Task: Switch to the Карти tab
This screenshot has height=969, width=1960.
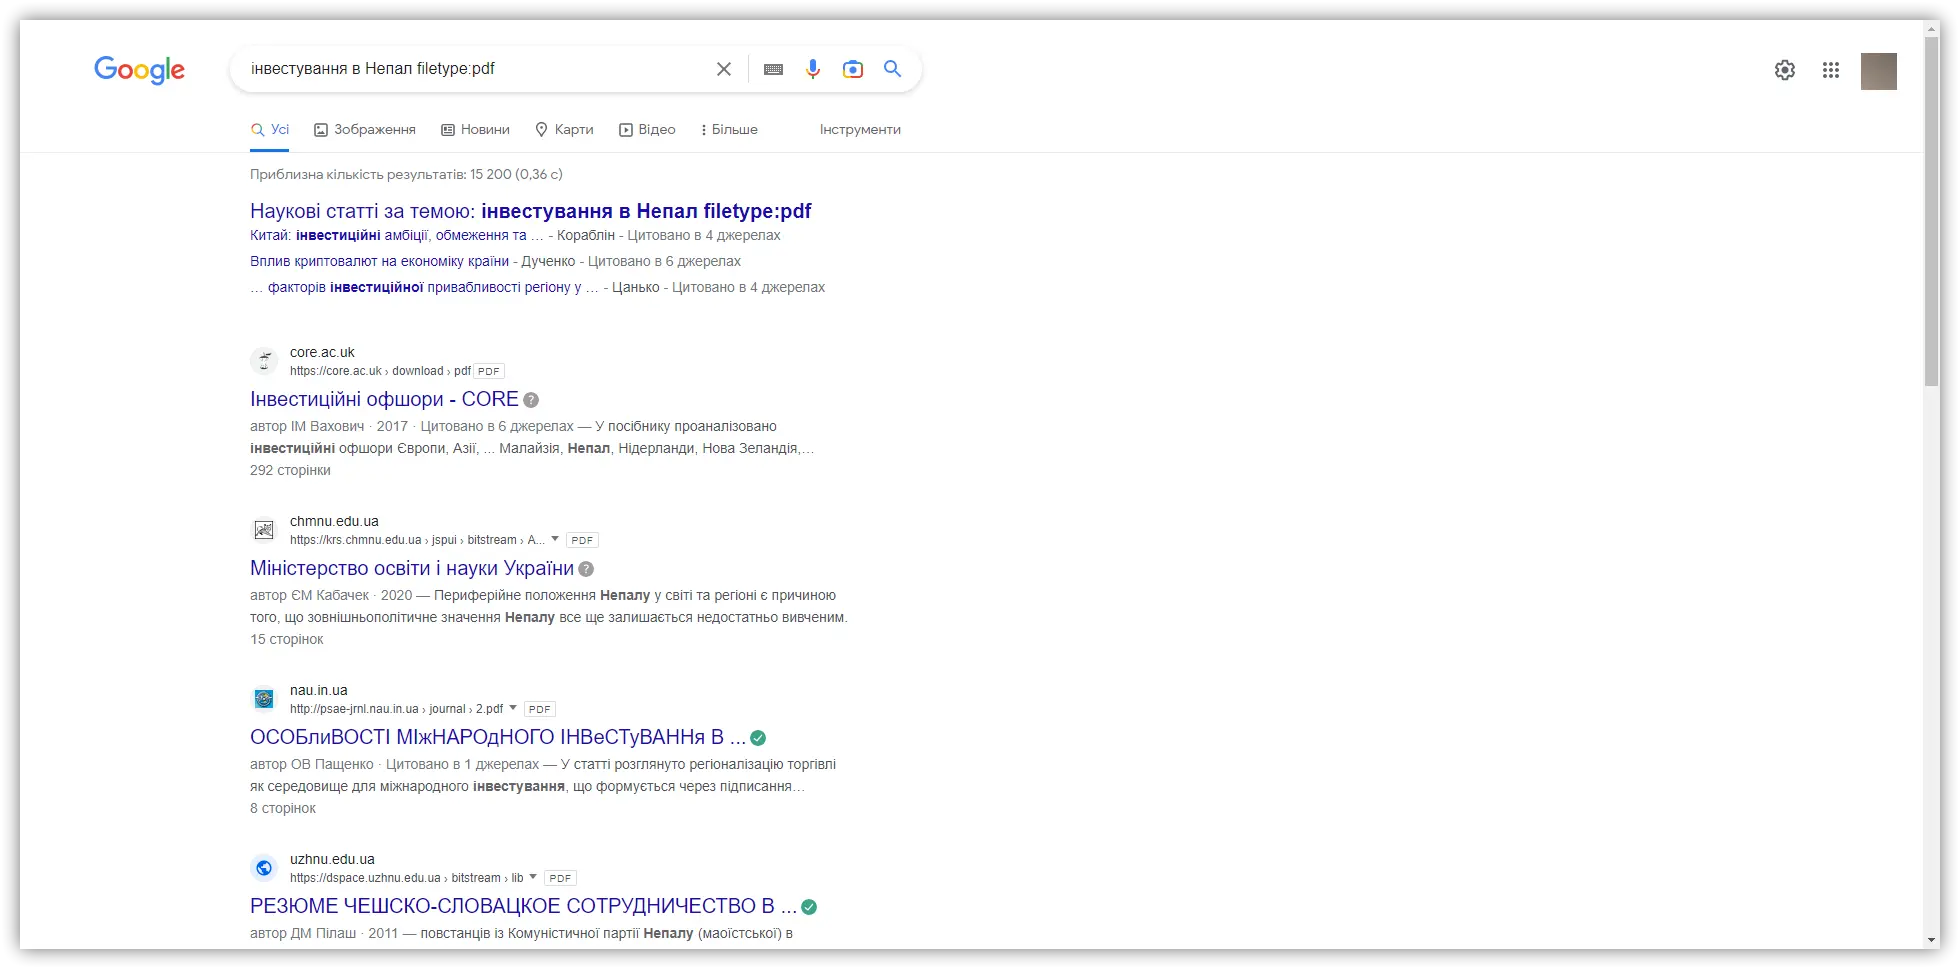Action: [x=565, y=130]
